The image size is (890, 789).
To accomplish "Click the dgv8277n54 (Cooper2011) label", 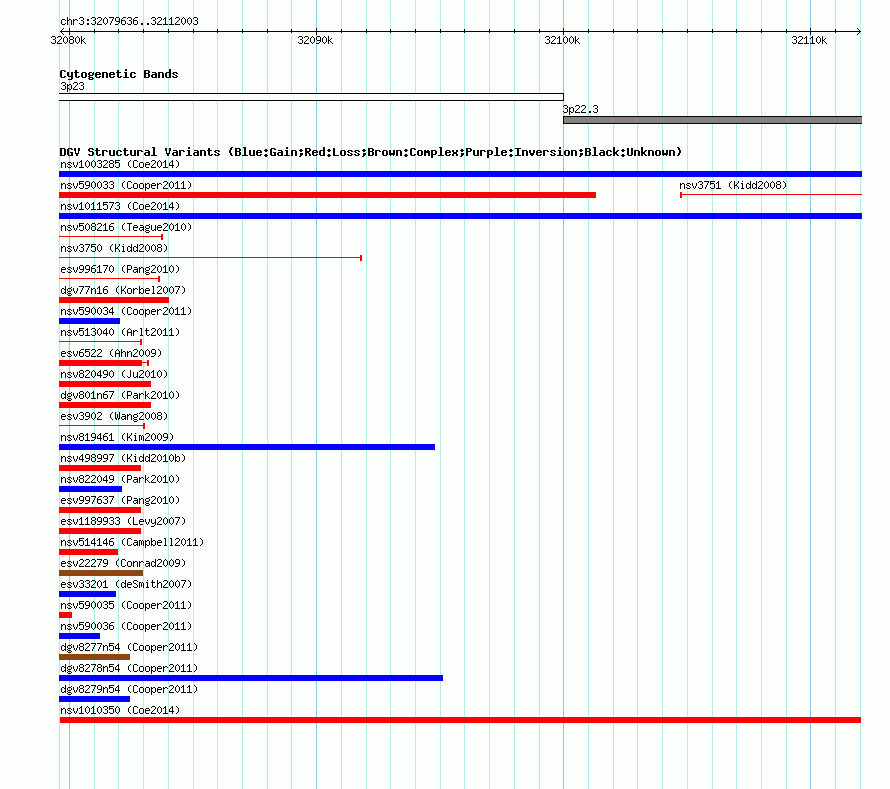I will point(129,647).
